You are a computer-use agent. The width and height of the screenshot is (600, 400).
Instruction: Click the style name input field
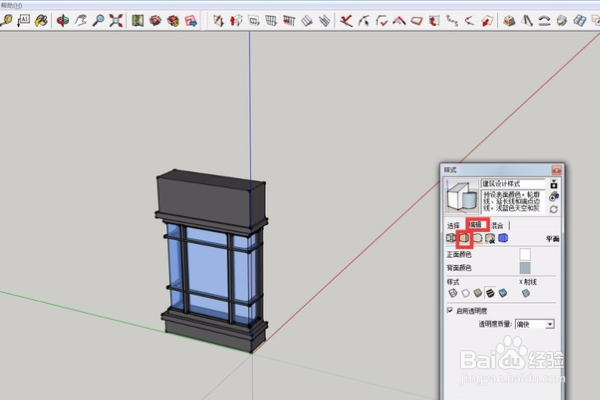[513, 183]
